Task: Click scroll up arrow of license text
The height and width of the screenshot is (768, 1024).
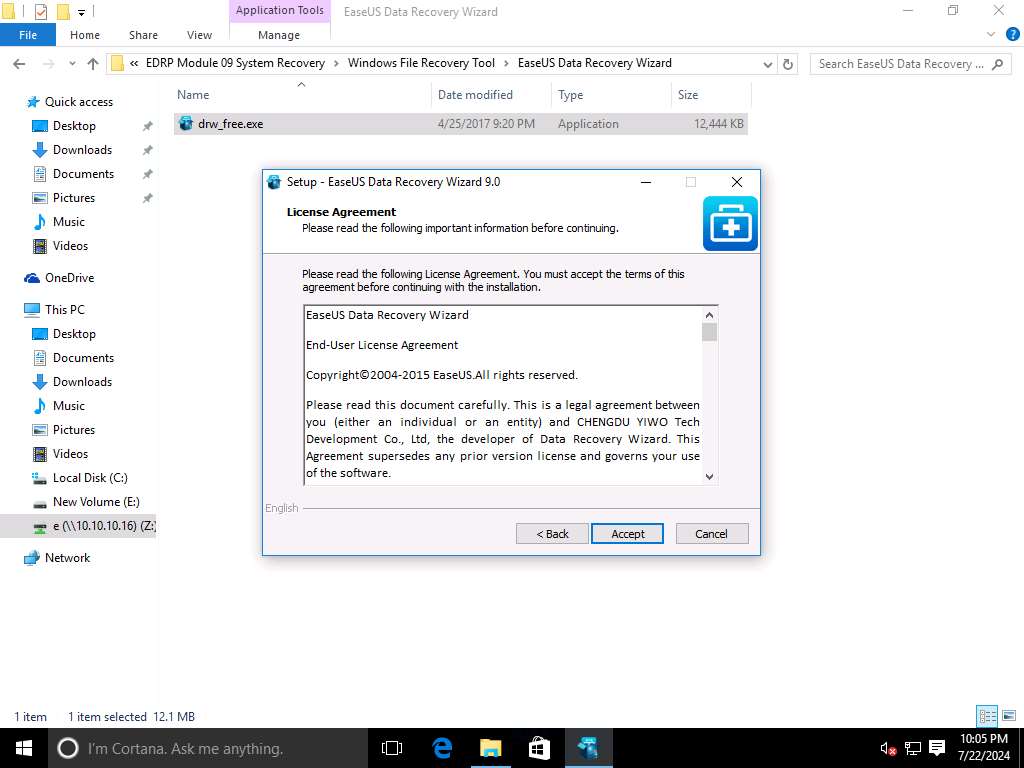Action: (x=709, y=315)
